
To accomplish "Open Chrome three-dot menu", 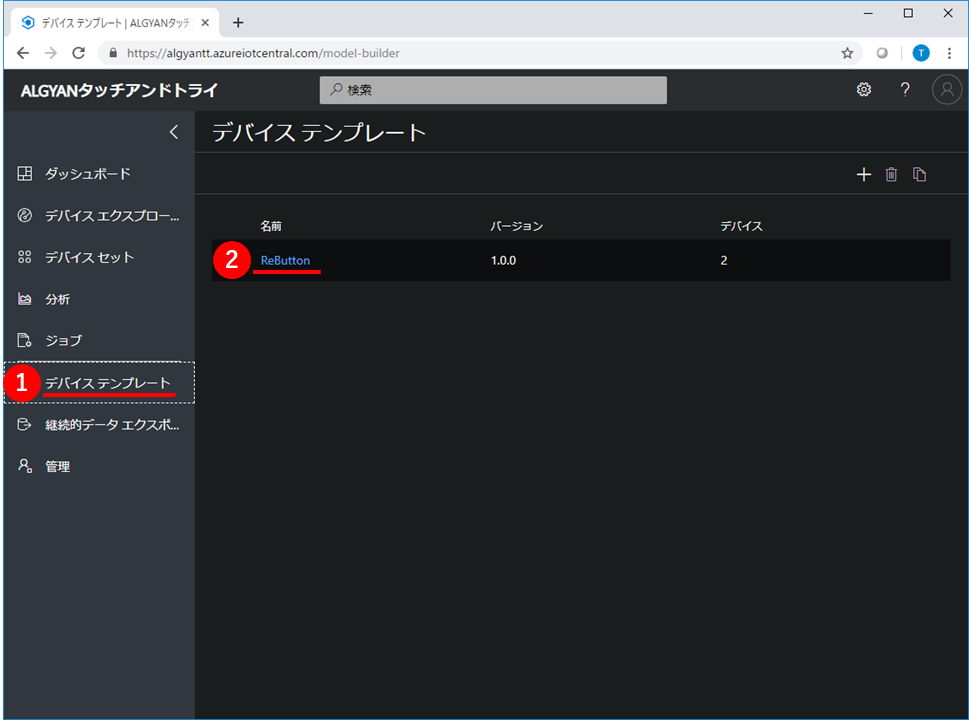I will (x=949, y=53).
